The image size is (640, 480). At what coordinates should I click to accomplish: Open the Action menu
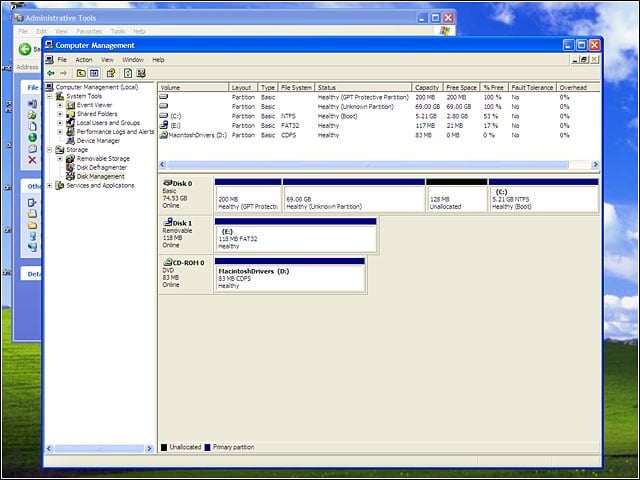tap(84, 60)
